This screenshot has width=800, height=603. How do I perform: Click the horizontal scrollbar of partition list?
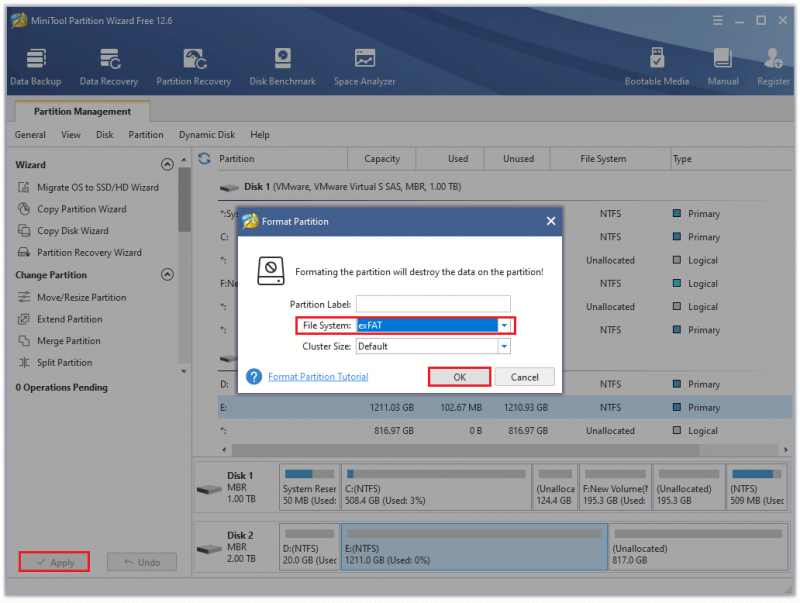click(464, 449)
